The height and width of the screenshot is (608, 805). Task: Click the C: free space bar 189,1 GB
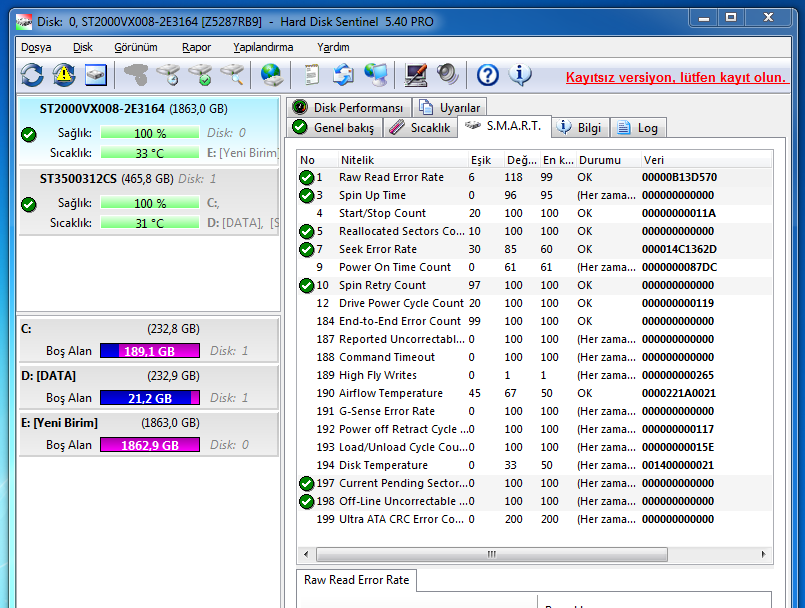point(150,351)
